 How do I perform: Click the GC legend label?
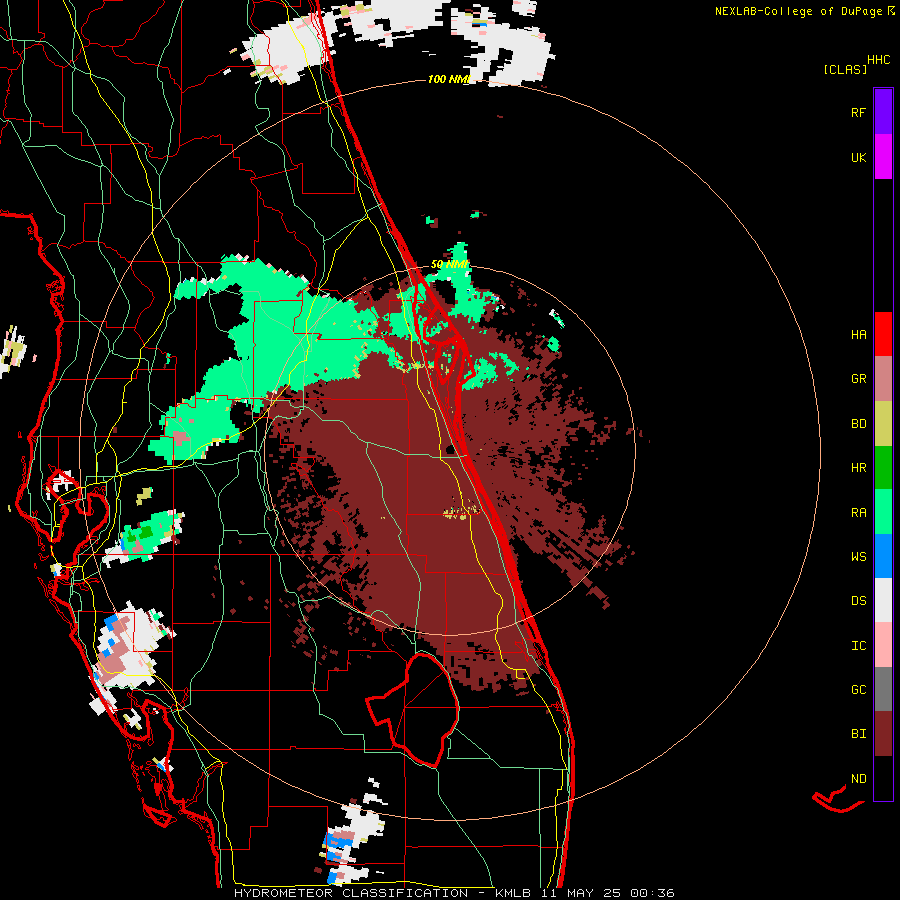click(x=858, y=689)
